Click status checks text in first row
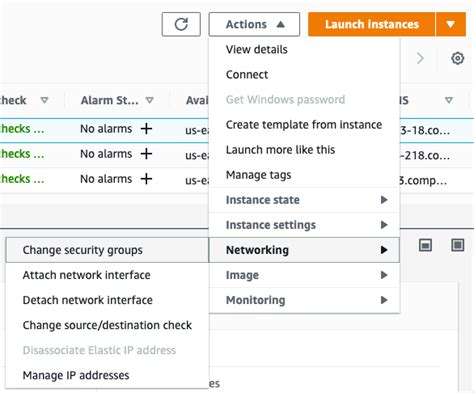The width and height of the screenshot is (474, 393). tap(22, 129)
